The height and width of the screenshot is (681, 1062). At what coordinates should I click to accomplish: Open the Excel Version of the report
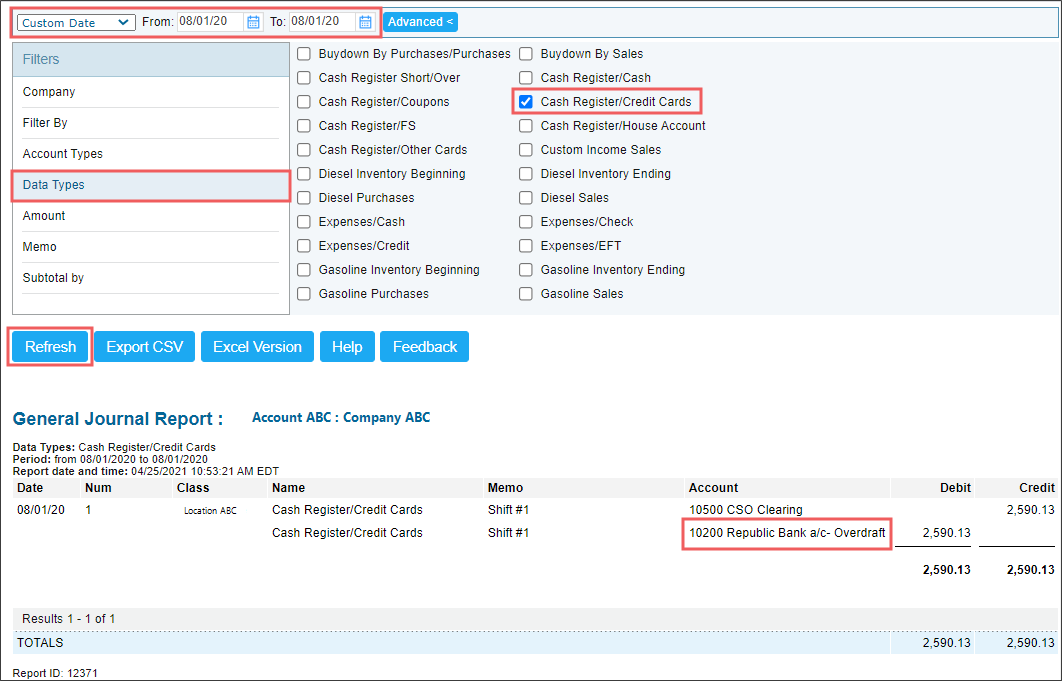click(x=258, y=346)
